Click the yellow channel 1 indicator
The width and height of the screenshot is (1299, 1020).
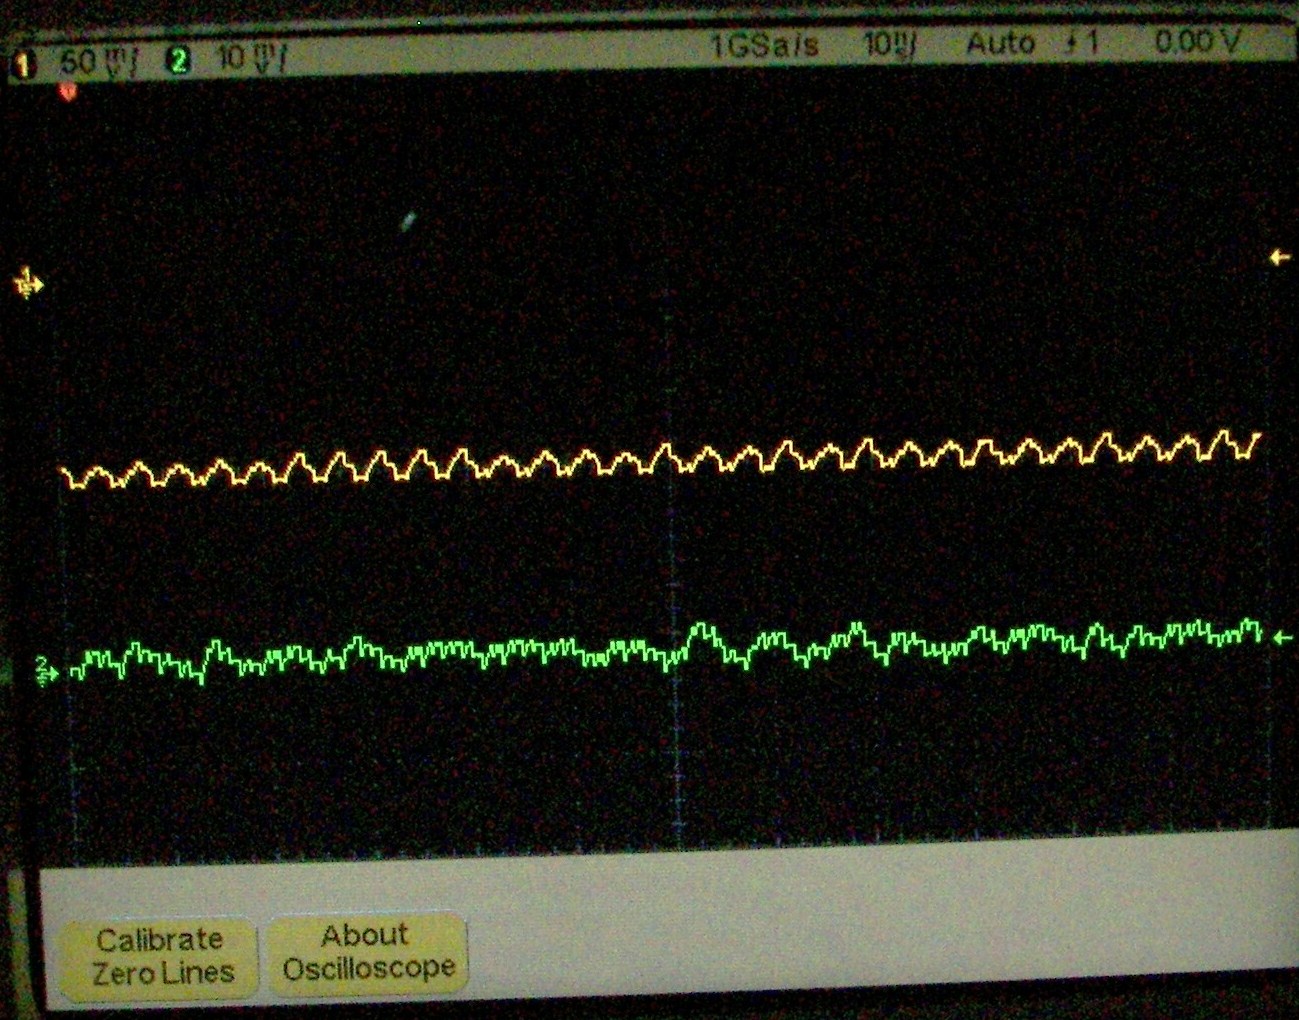pos(24,64)
